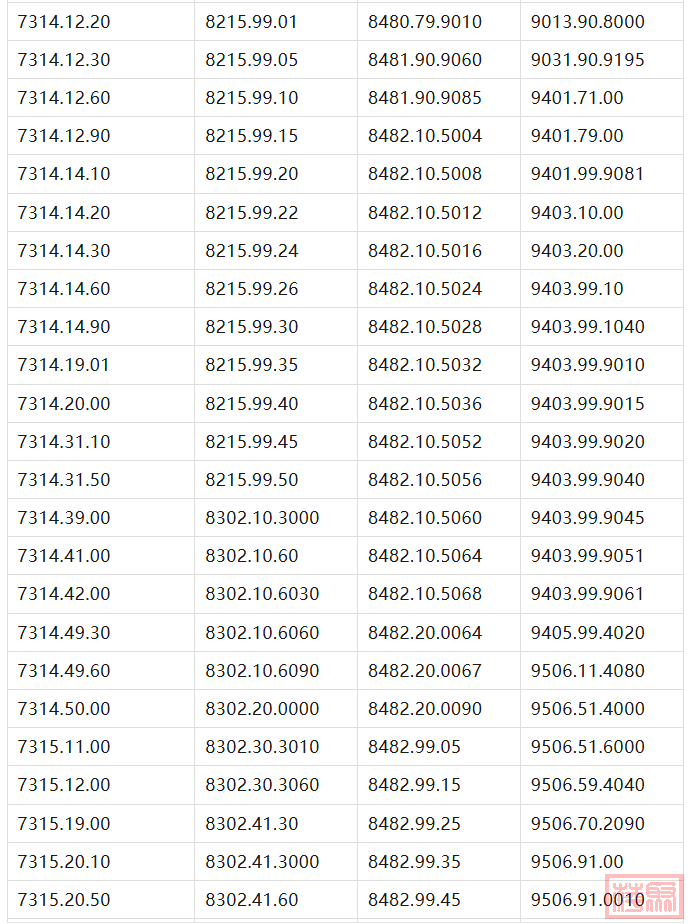
Task: Pick the code 8482.99.05
Action: 414,747
